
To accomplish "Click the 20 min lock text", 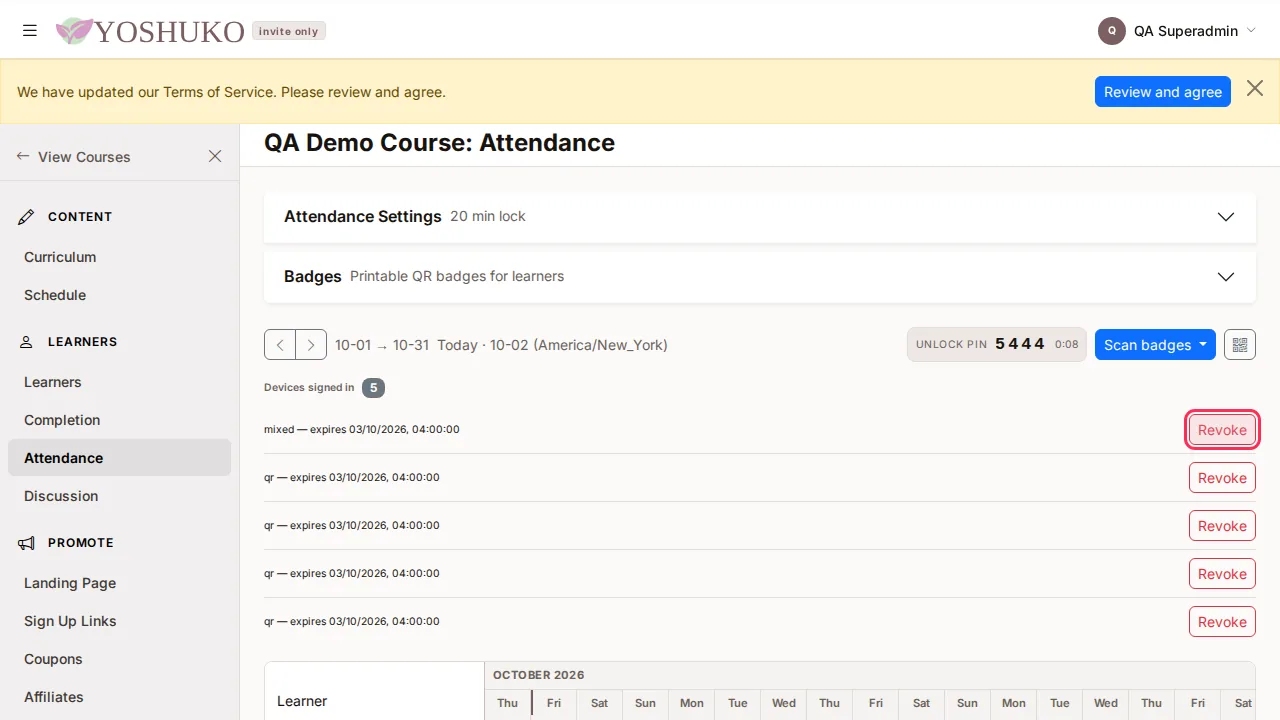I will pyautogui.click(x=488, y=216).
